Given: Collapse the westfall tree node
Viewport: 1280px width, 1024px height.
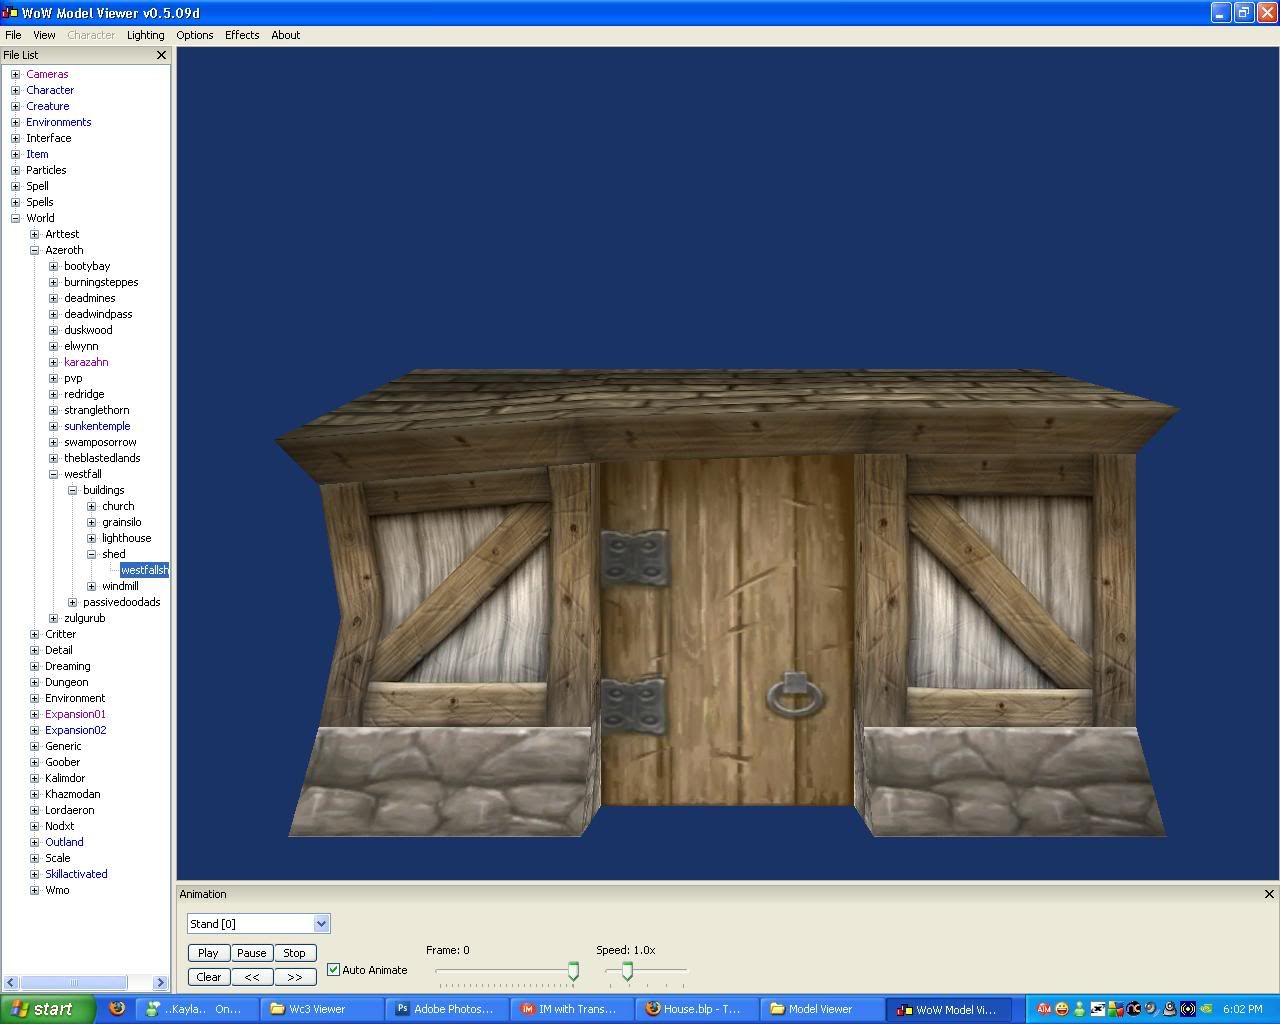Looking at the screenshot, I should tap(54, 474).
